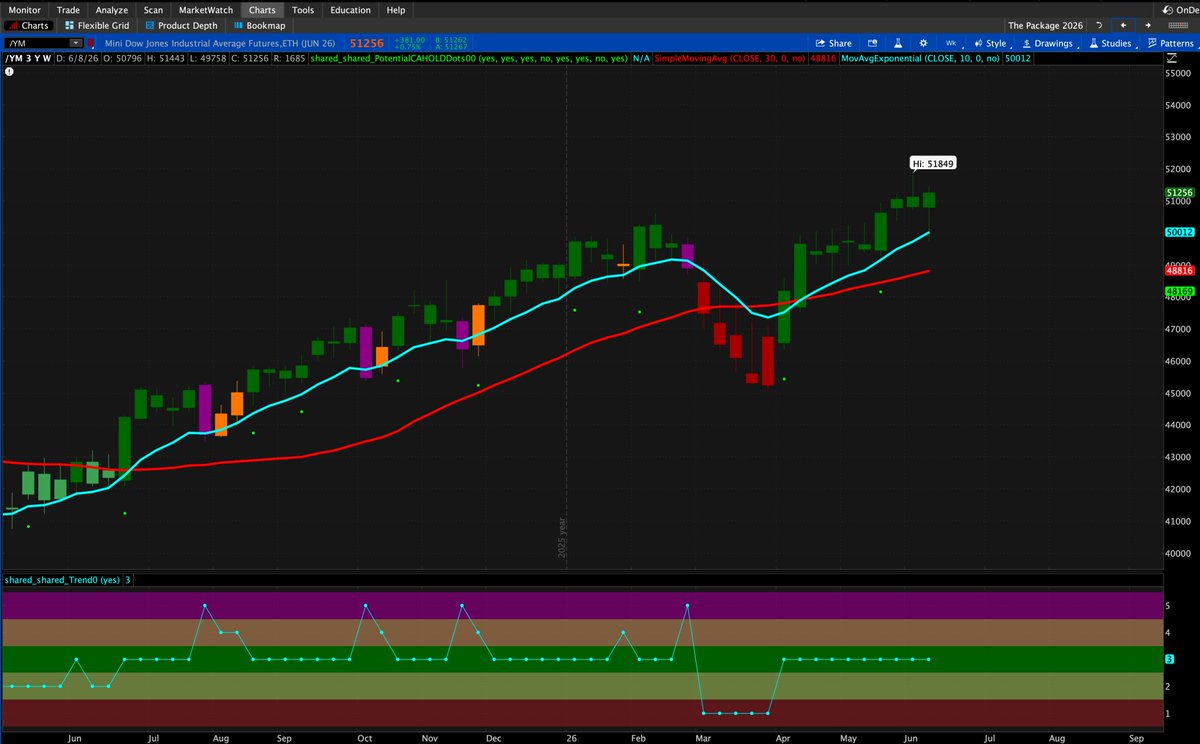Image resolution: width=1200 pixels, height=744 pixels.
Task: Open the Bookmap sub-tab
Action: coord(259,26)
